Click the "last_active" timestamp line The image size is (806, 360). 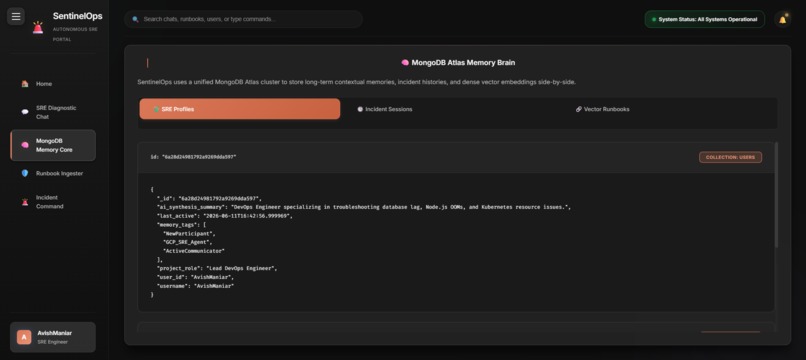225,216
